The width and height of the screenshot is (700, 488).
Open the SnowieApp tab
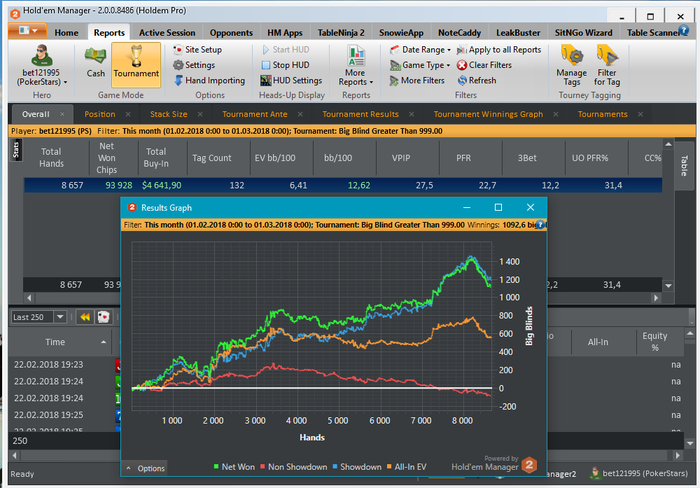401,33
